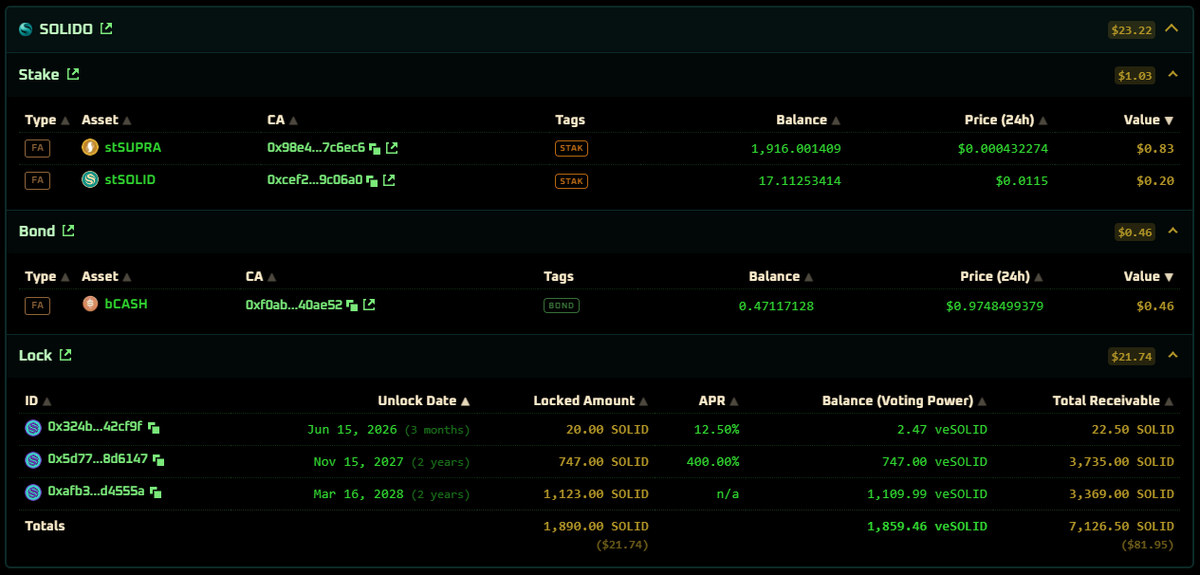Copy lock ID 0x5d77...8d6147

coord(159,460)
